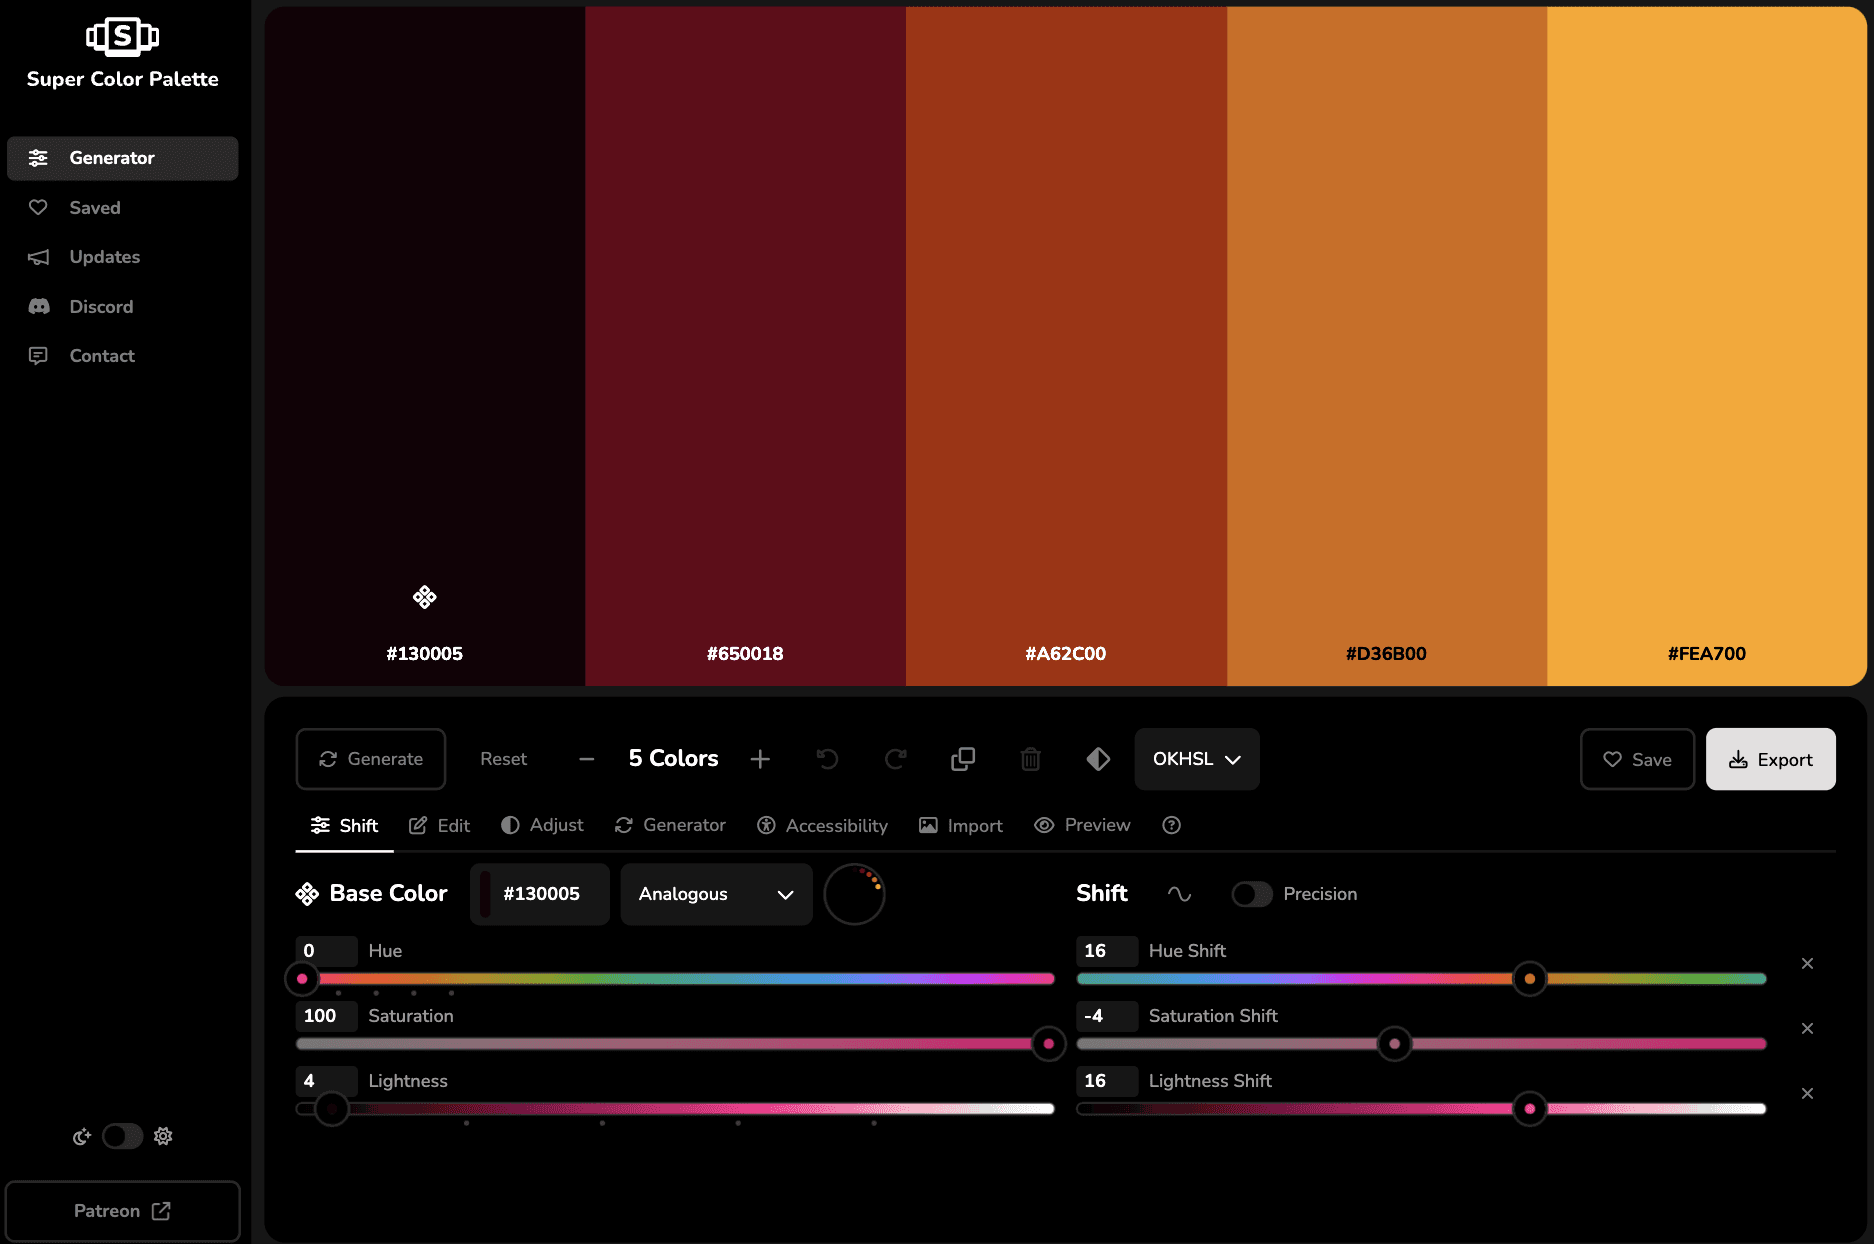This screenshot has height=1244, width=1874.
Task: Click the copy palette icon
Action: (963, 760)
